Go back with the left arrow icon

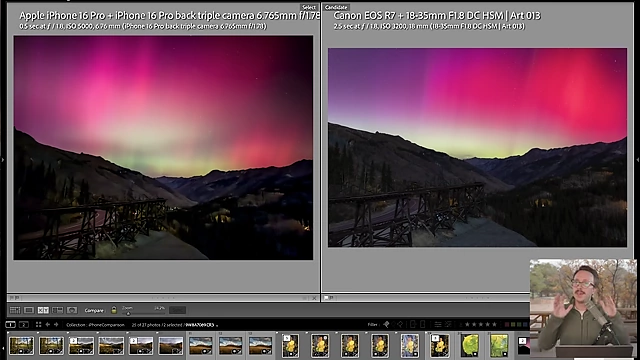point(47,324)
